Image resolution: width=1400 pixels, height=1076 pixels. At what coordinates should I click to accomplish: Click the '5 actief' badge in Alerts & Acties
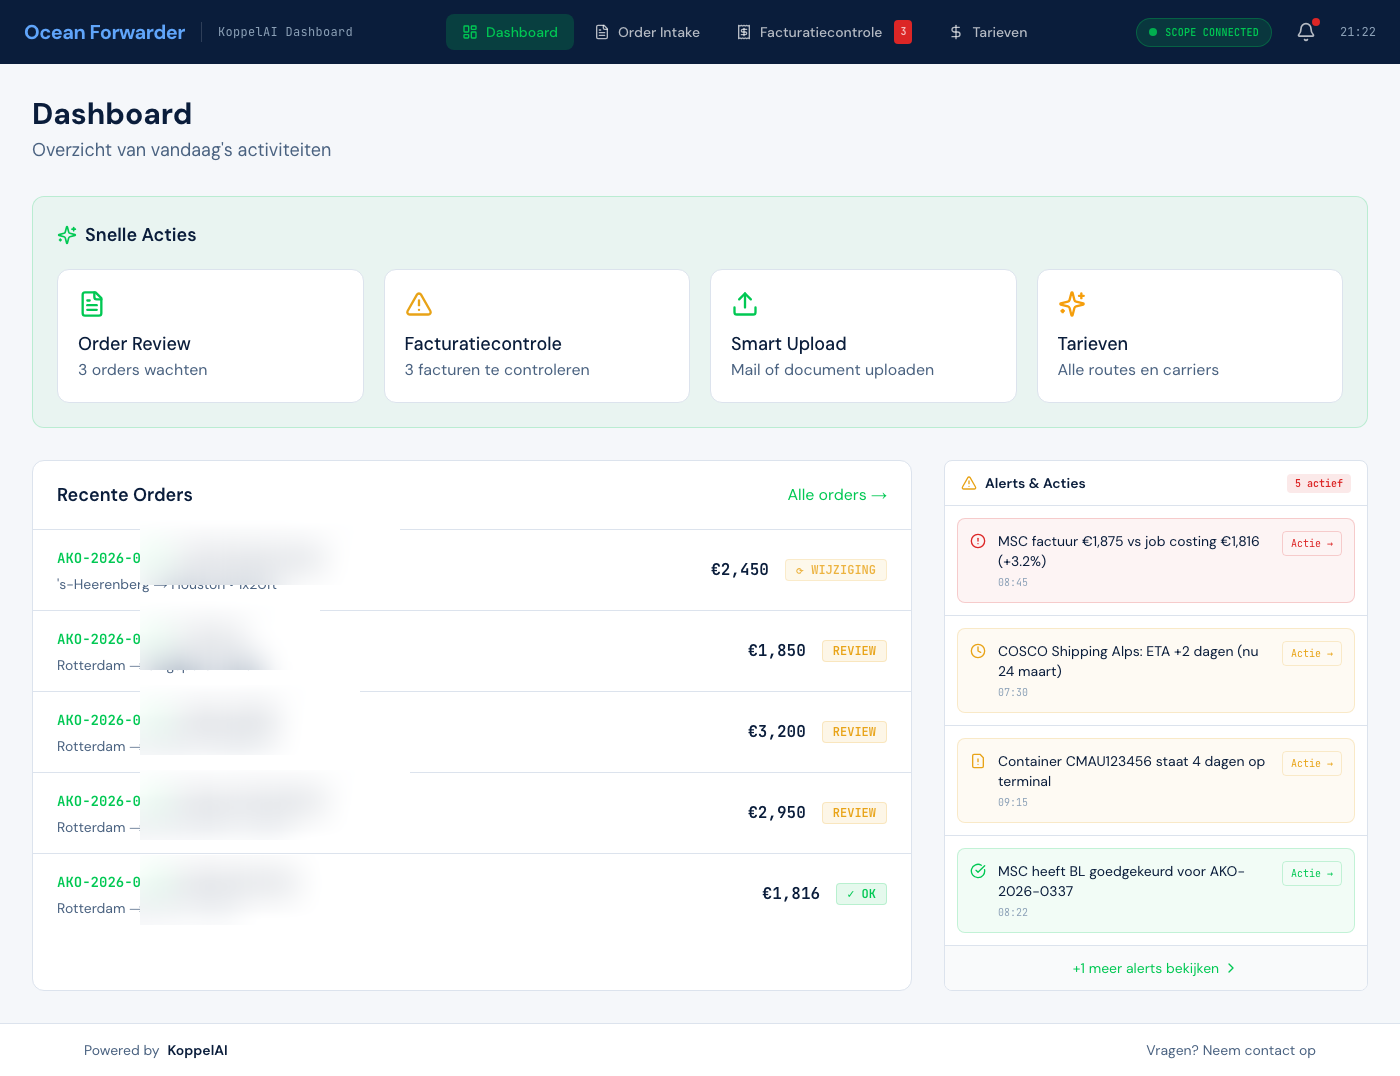1318,483
